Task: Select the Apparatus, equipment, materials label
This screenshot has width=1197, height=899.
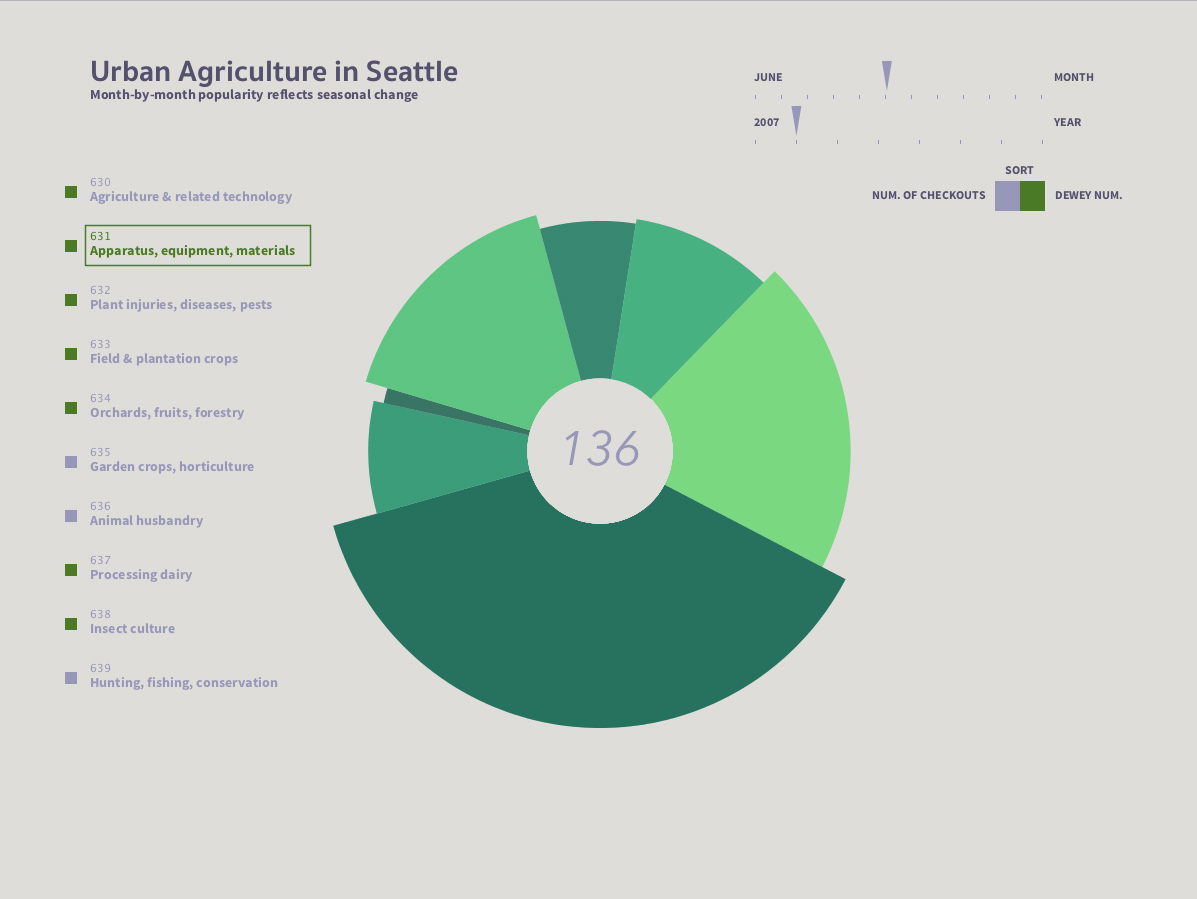Action: tap(192, 251)
